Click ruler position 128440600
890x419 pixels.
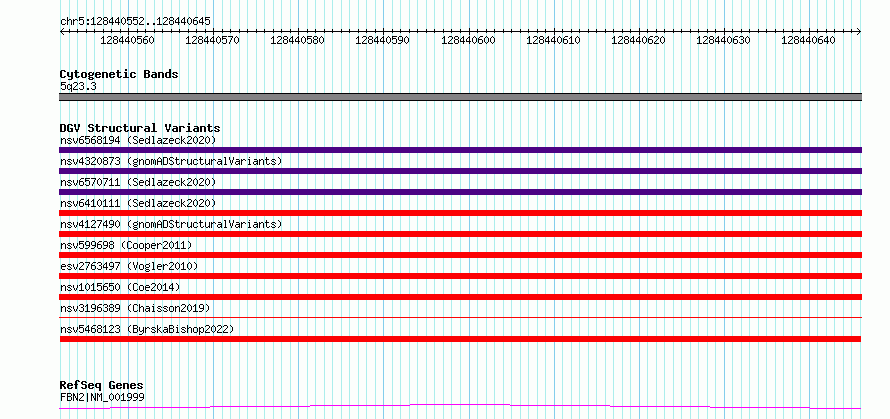tap(468, 40)
